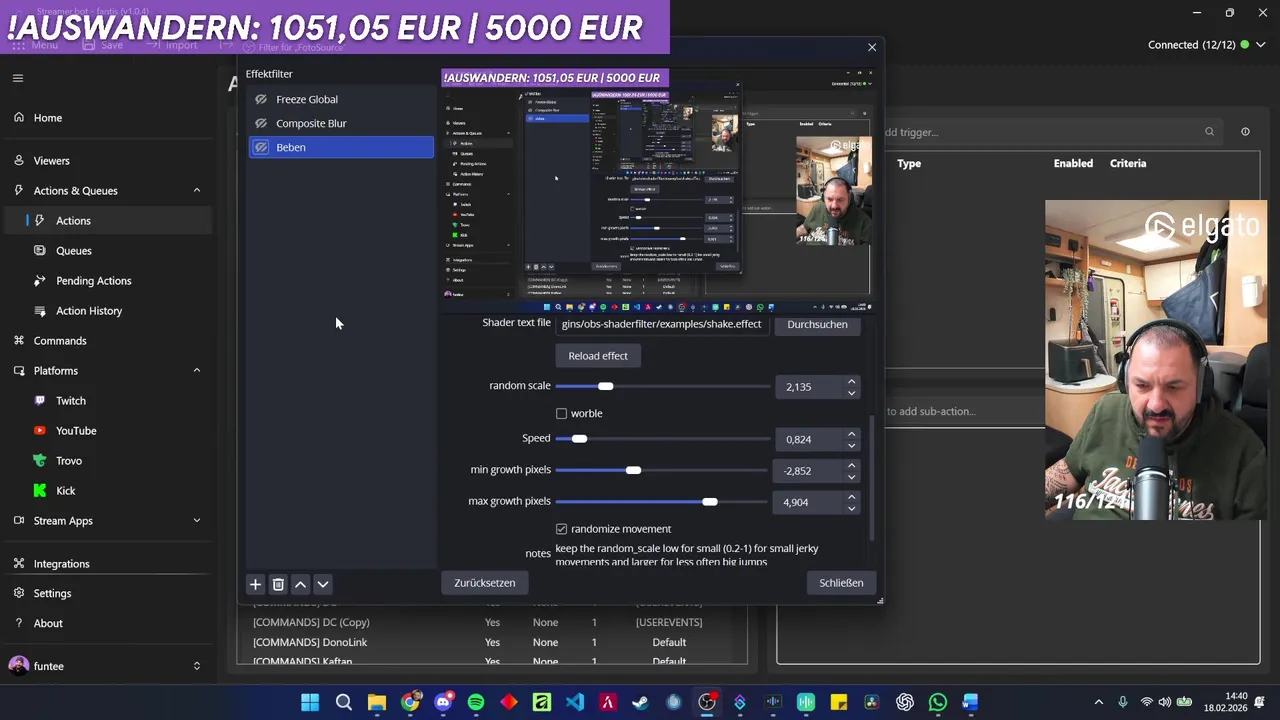Open Pending Actions via its icon

coord(39,280)
